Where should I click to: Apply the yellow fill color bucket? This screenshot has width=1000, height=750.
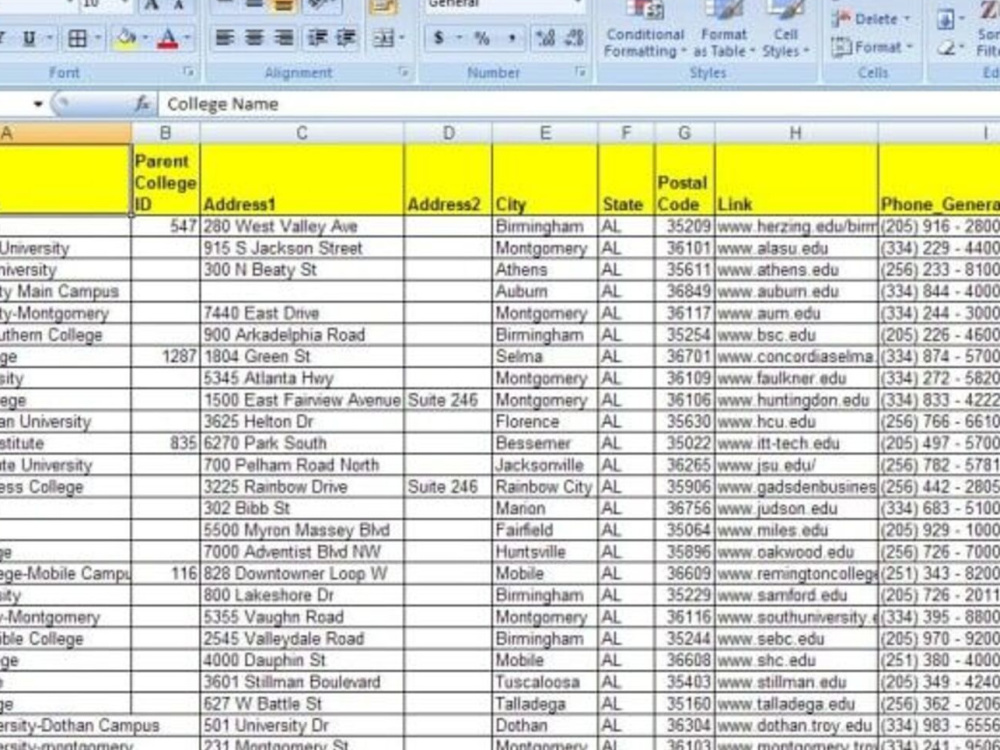pos(126,39)
